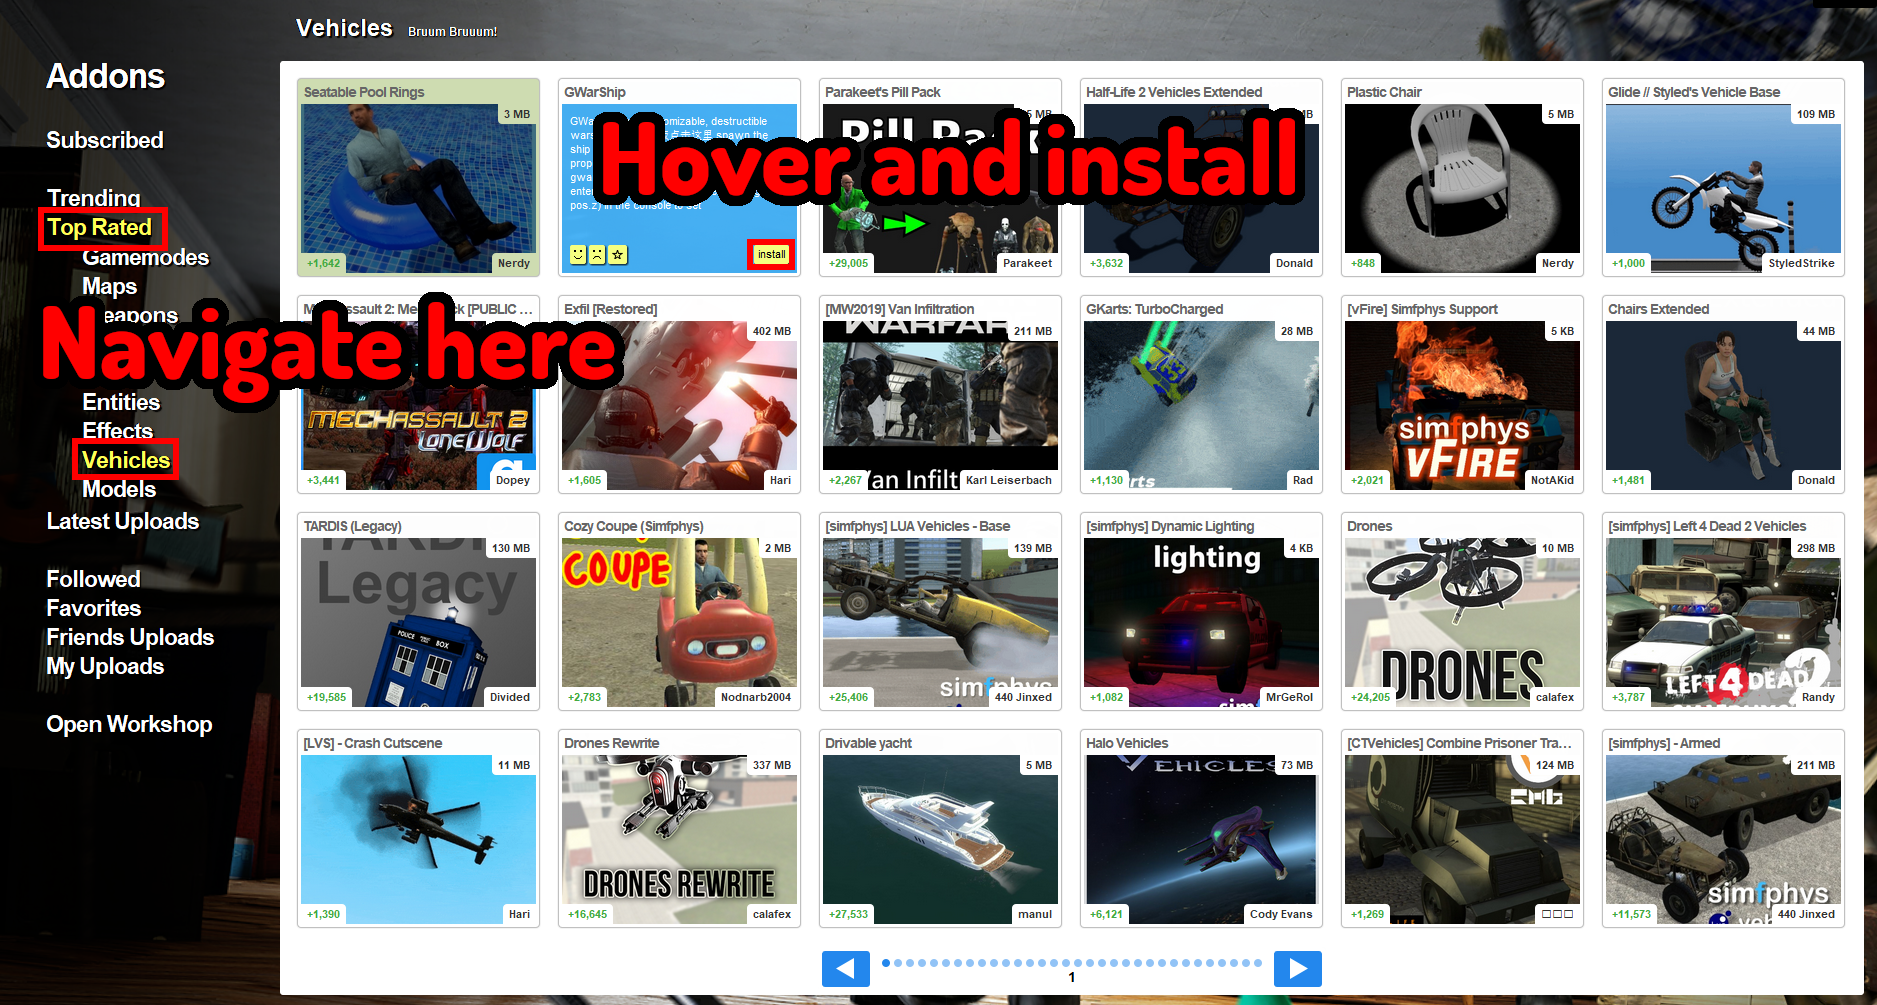Open the Plastic Chair addon
Viewport: 1877px width, 1005px height.
click(x=1462, y=177)
